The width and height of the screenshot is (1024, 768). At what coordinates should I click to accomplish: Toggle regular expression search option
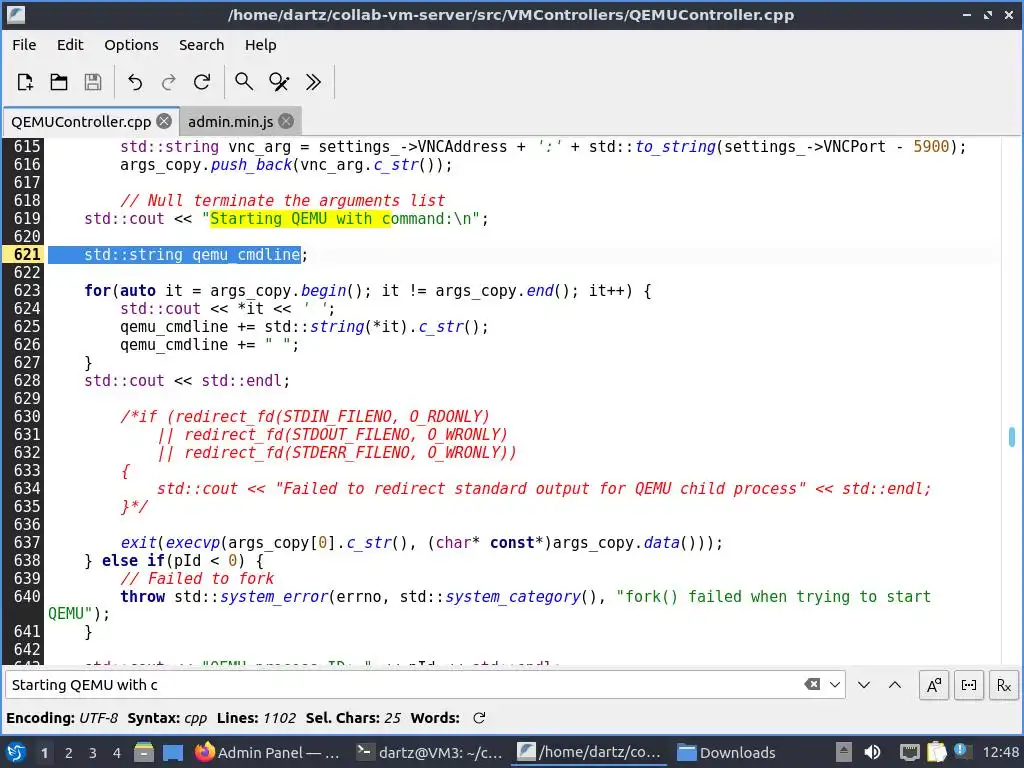tap(1004, 684)
